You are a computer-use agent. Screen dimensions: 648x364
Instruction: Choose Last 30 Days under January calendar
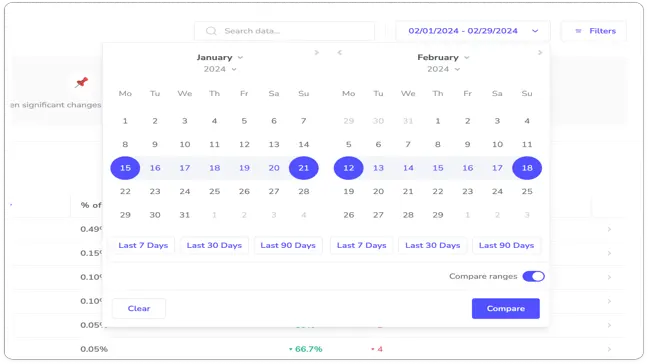pyautogui.click(x=214, y=245)
